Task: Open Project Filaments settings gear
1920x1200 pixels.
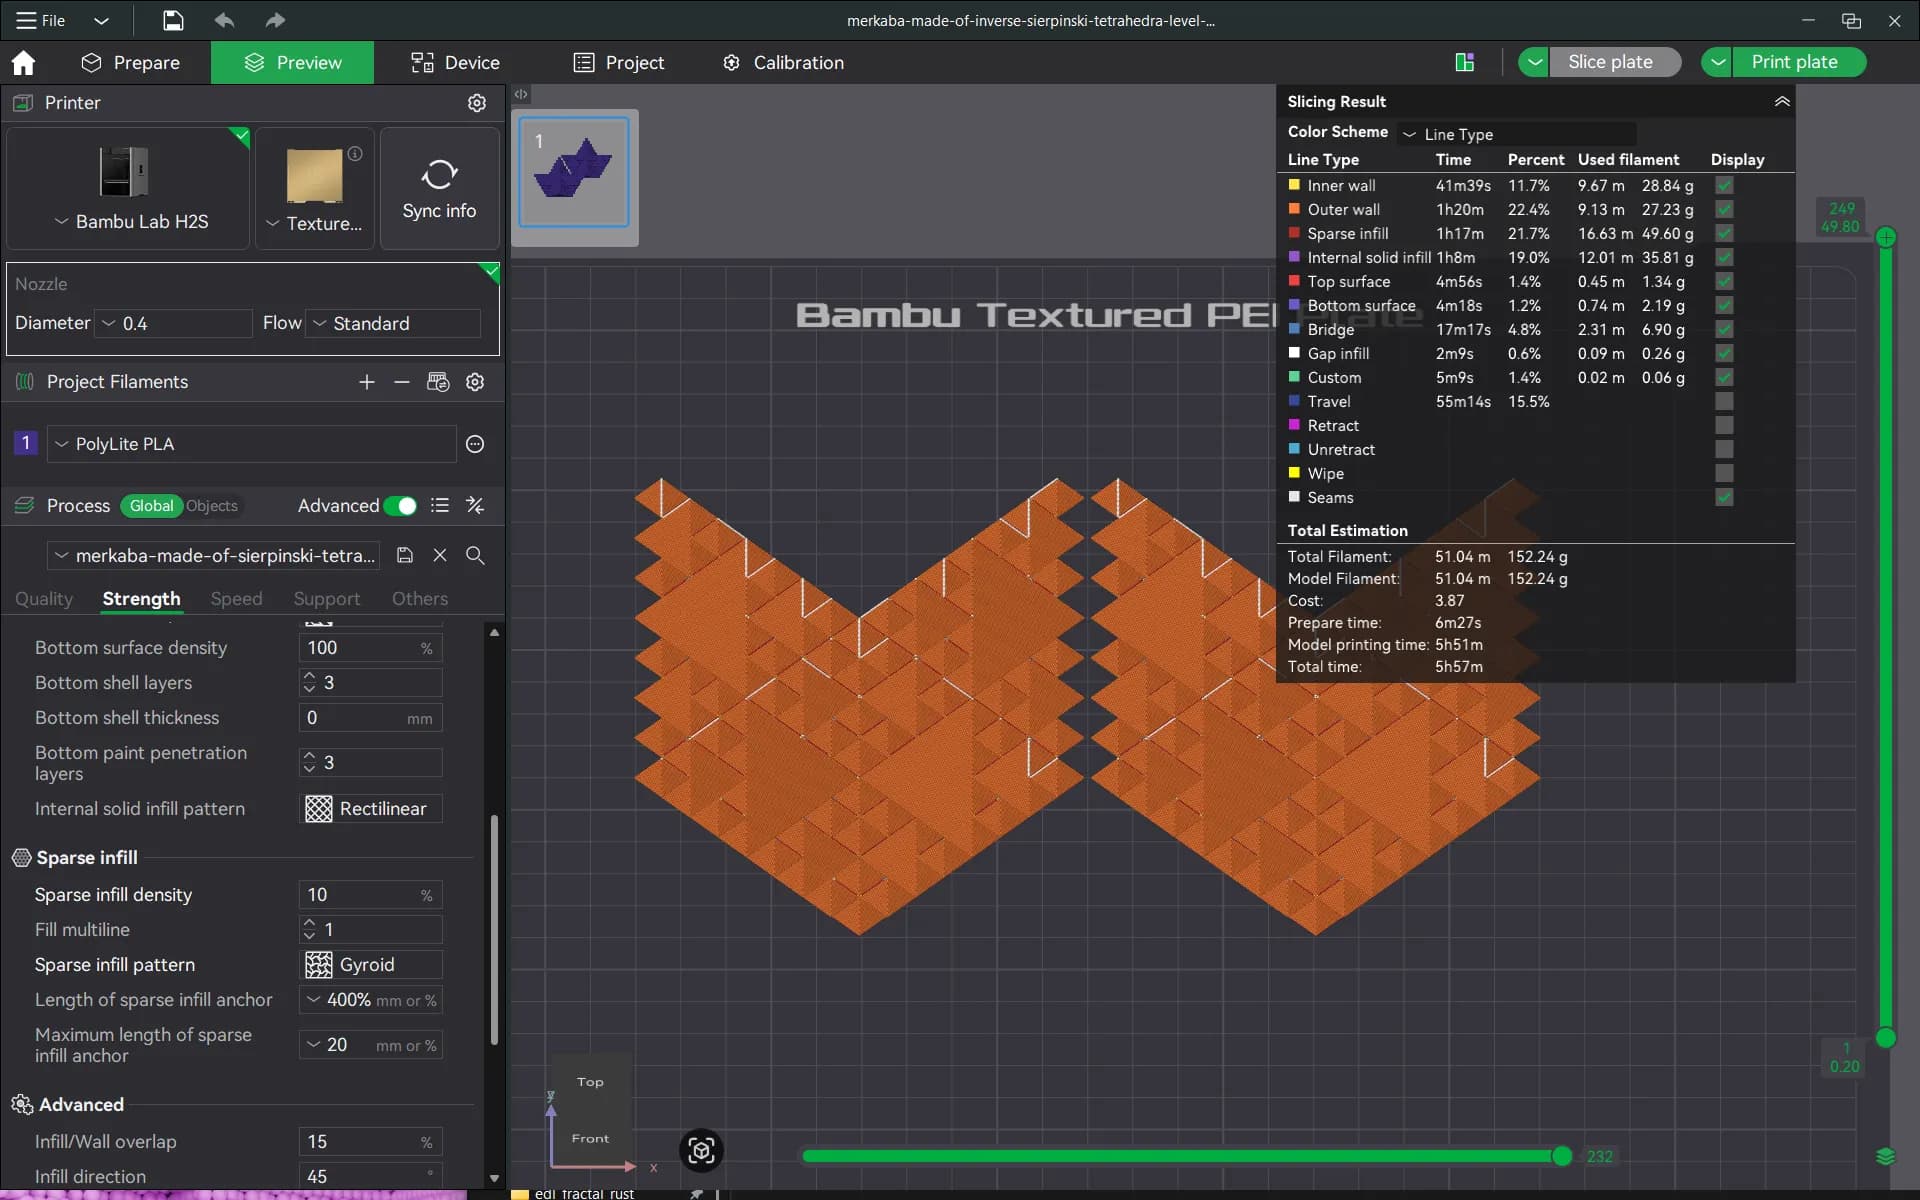Action: pyautogui.click(x=475, y=382)
